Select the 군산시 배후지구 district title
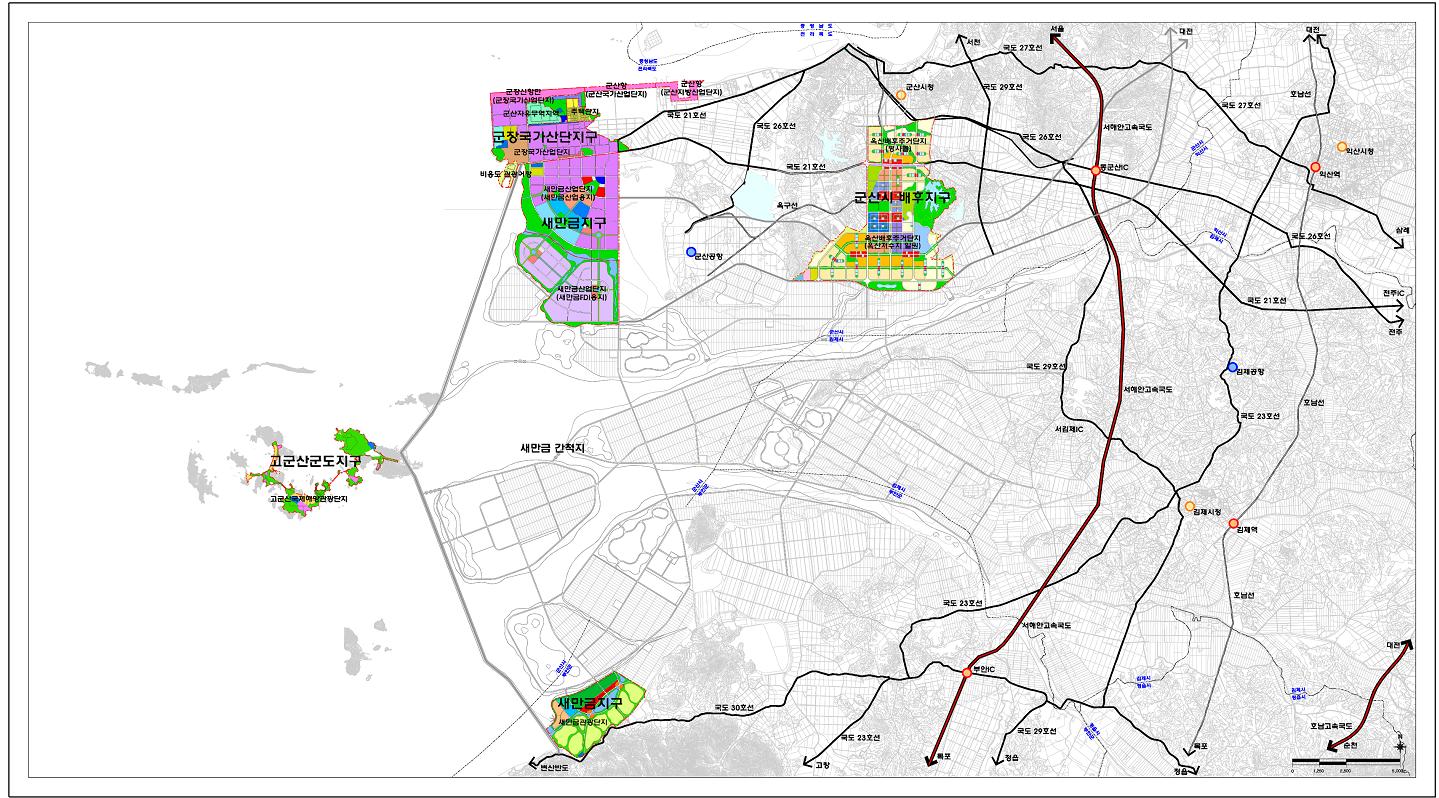The width and height of the screenshot is (1439, 798). pos(900,198)
